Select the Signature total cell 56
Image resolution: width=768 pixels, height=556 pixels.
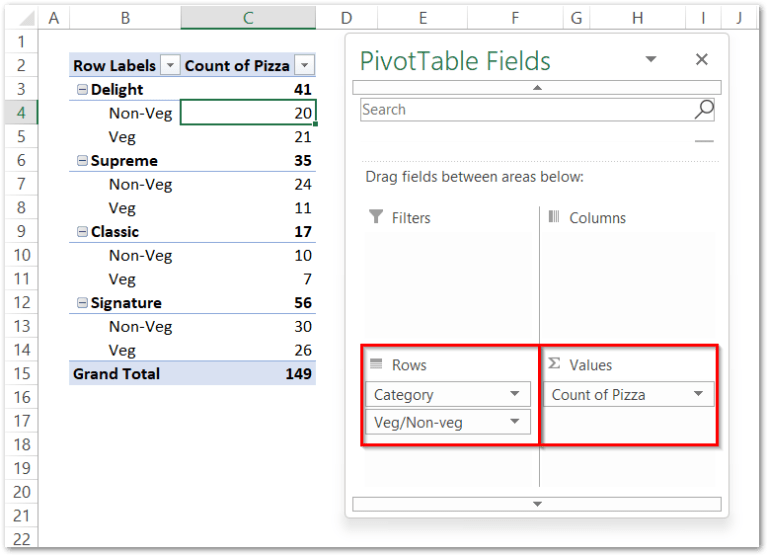(248, 303)
